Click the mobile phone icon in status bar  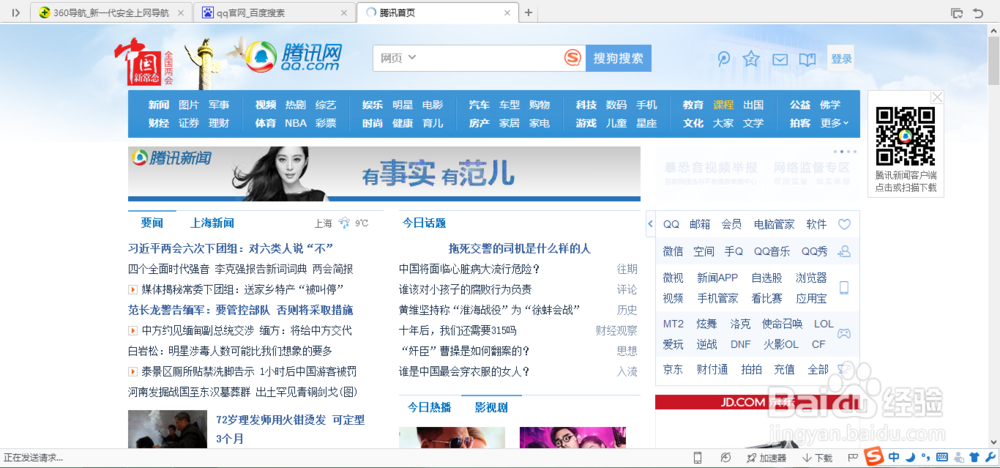[698, 457]
